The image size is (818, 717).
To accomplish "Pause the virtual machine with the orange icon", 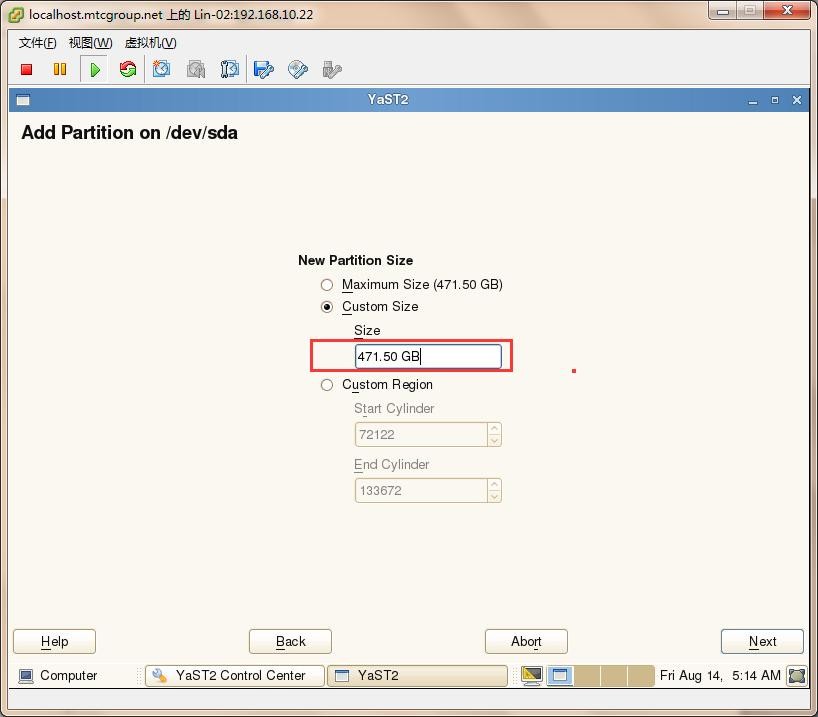I will pyautogui.click(x=60, y=69).
